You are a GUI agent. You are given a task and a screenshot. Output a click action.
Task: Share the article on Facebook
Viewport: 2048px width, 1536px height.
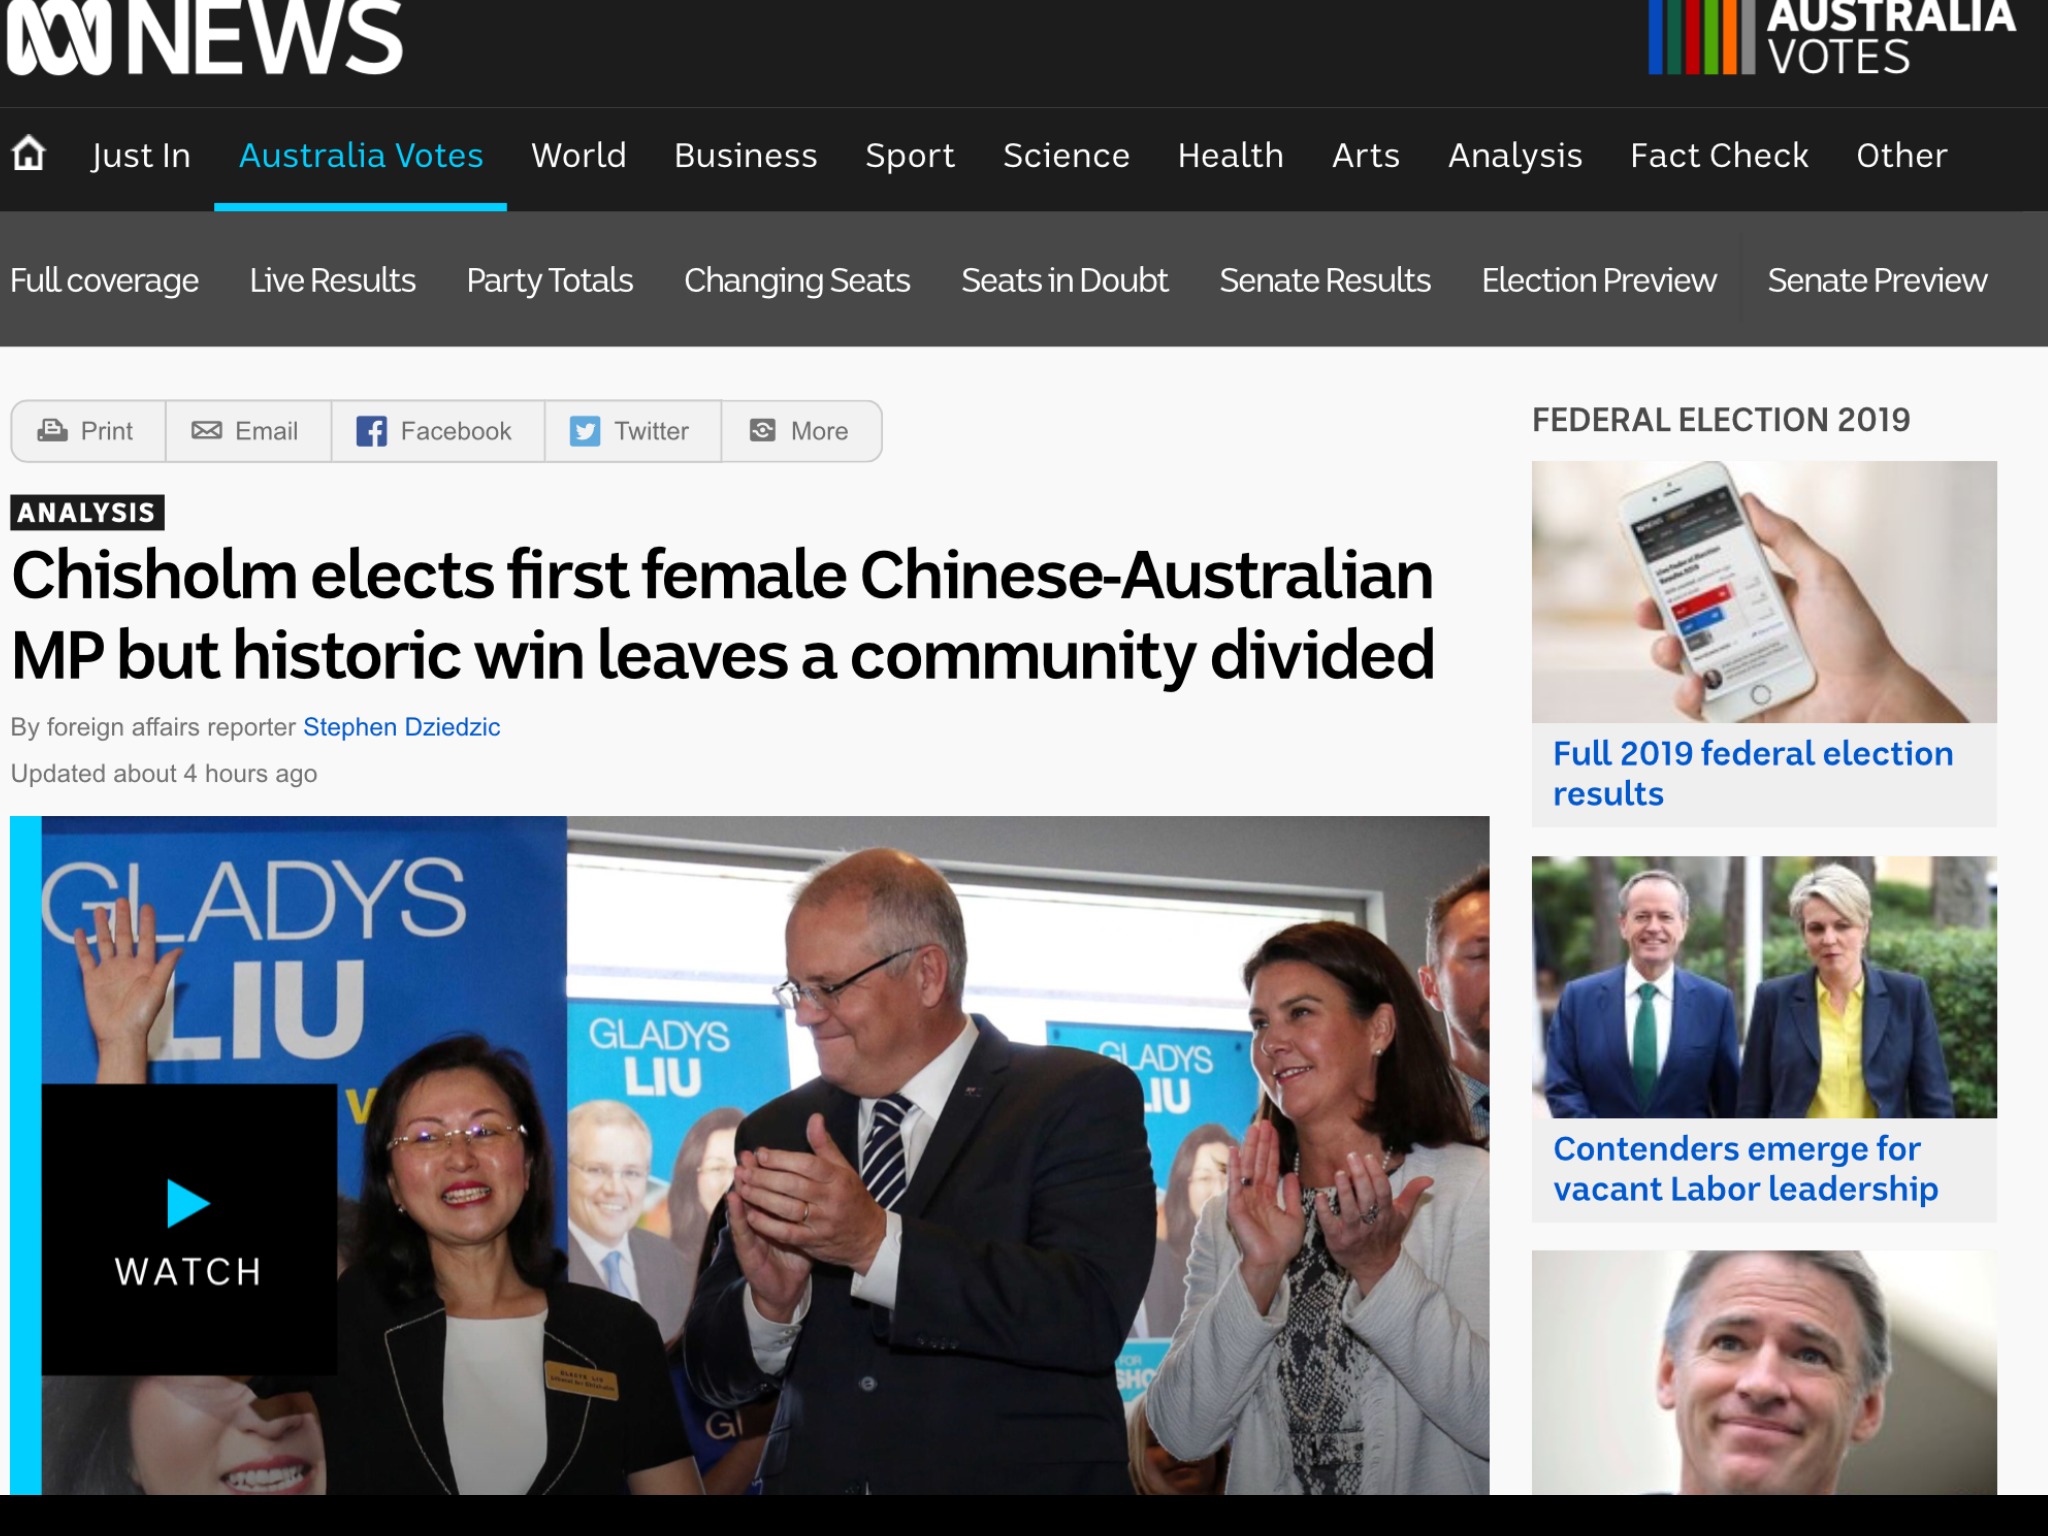(437, 431)
